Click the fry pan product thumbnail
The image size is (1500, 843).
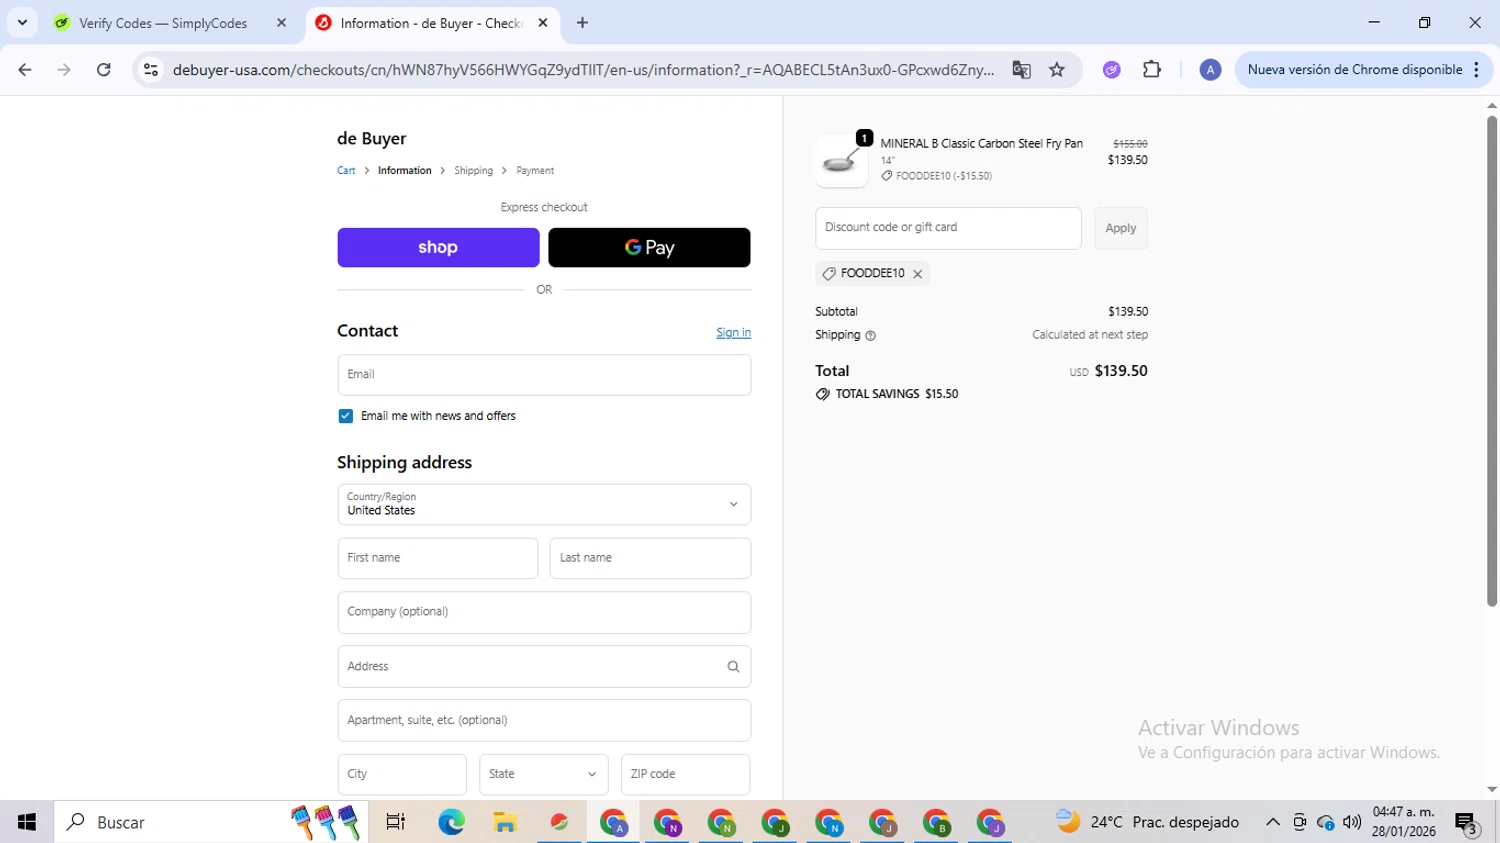841,161
